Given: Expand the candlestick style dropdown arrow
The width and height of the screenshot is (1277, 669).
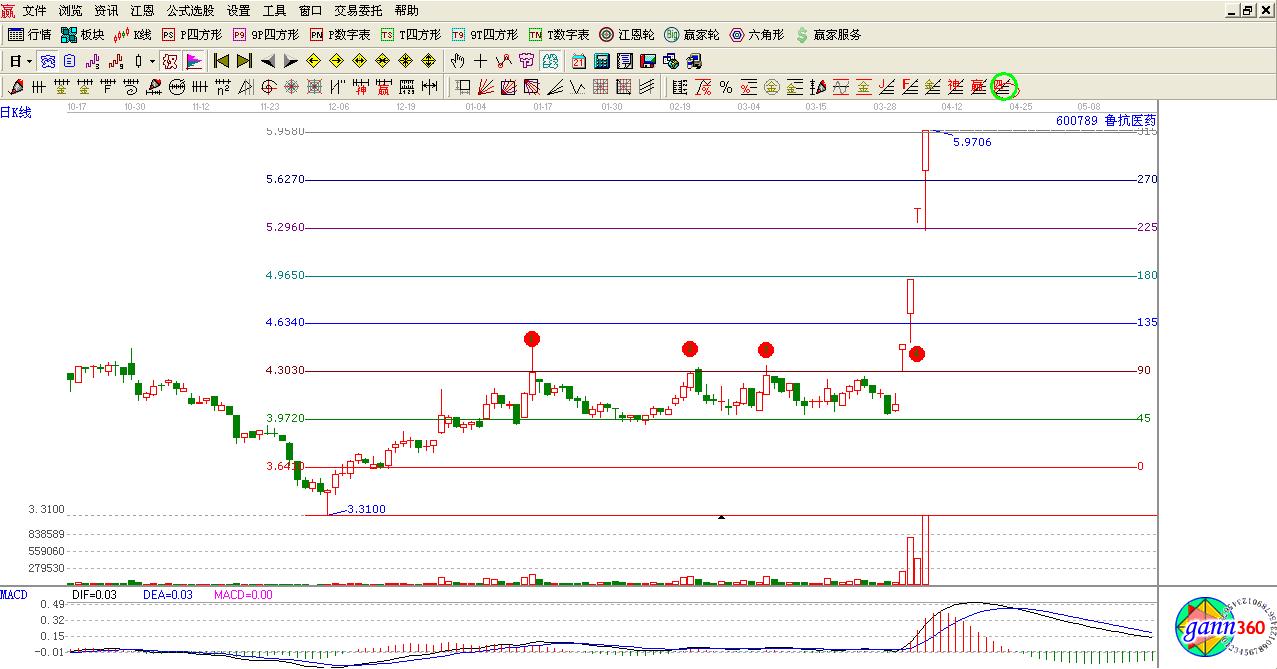Looking at the screenshot, I should [x=152, y=61].
